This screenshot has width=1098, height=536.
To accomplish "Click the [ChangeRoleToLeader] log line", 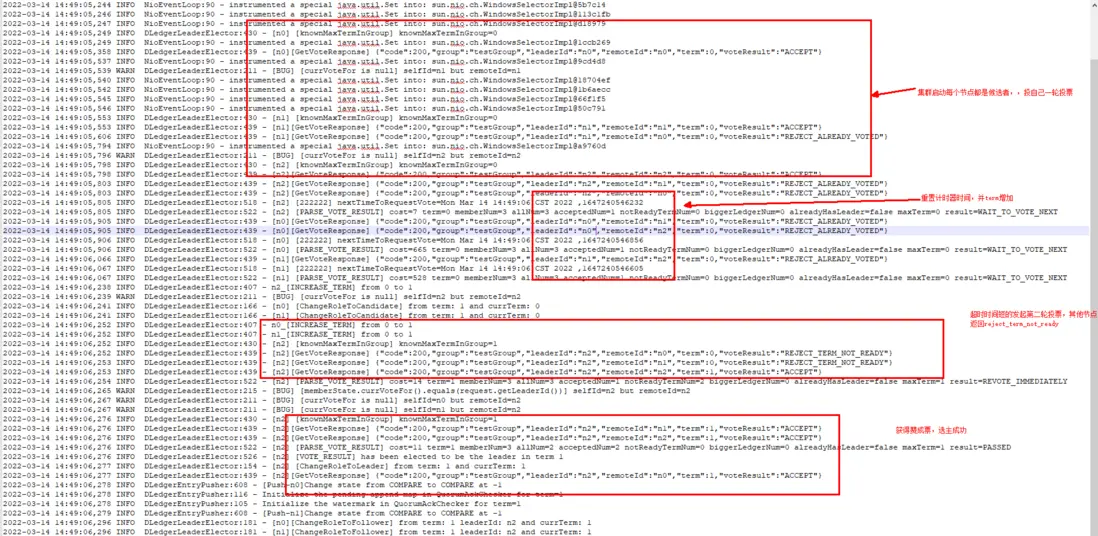I will pos(263,466).
